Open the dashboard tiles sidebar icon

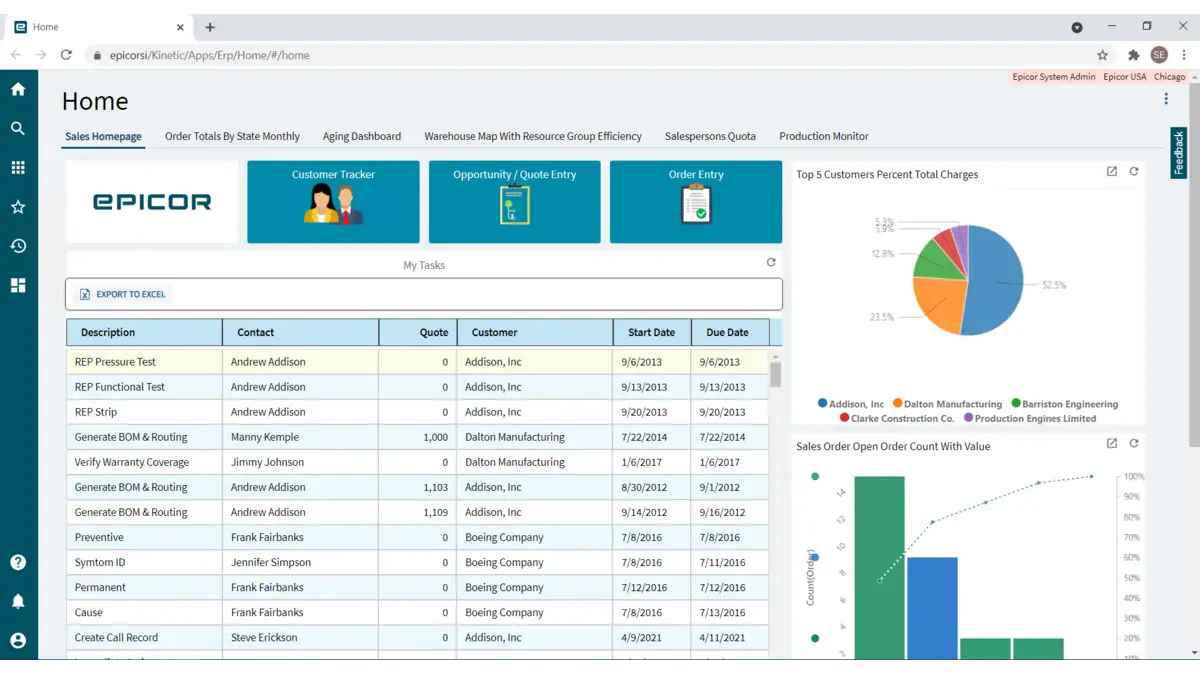tap(18, 285)
